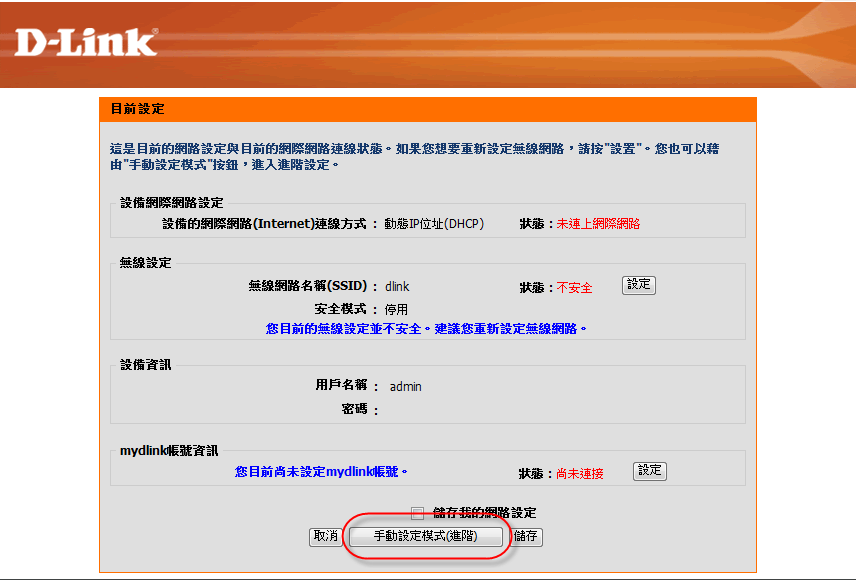Viewport: 857px width, 580px height.
Task: Click the D-Link logo in the banner
Action: (86, 42)
